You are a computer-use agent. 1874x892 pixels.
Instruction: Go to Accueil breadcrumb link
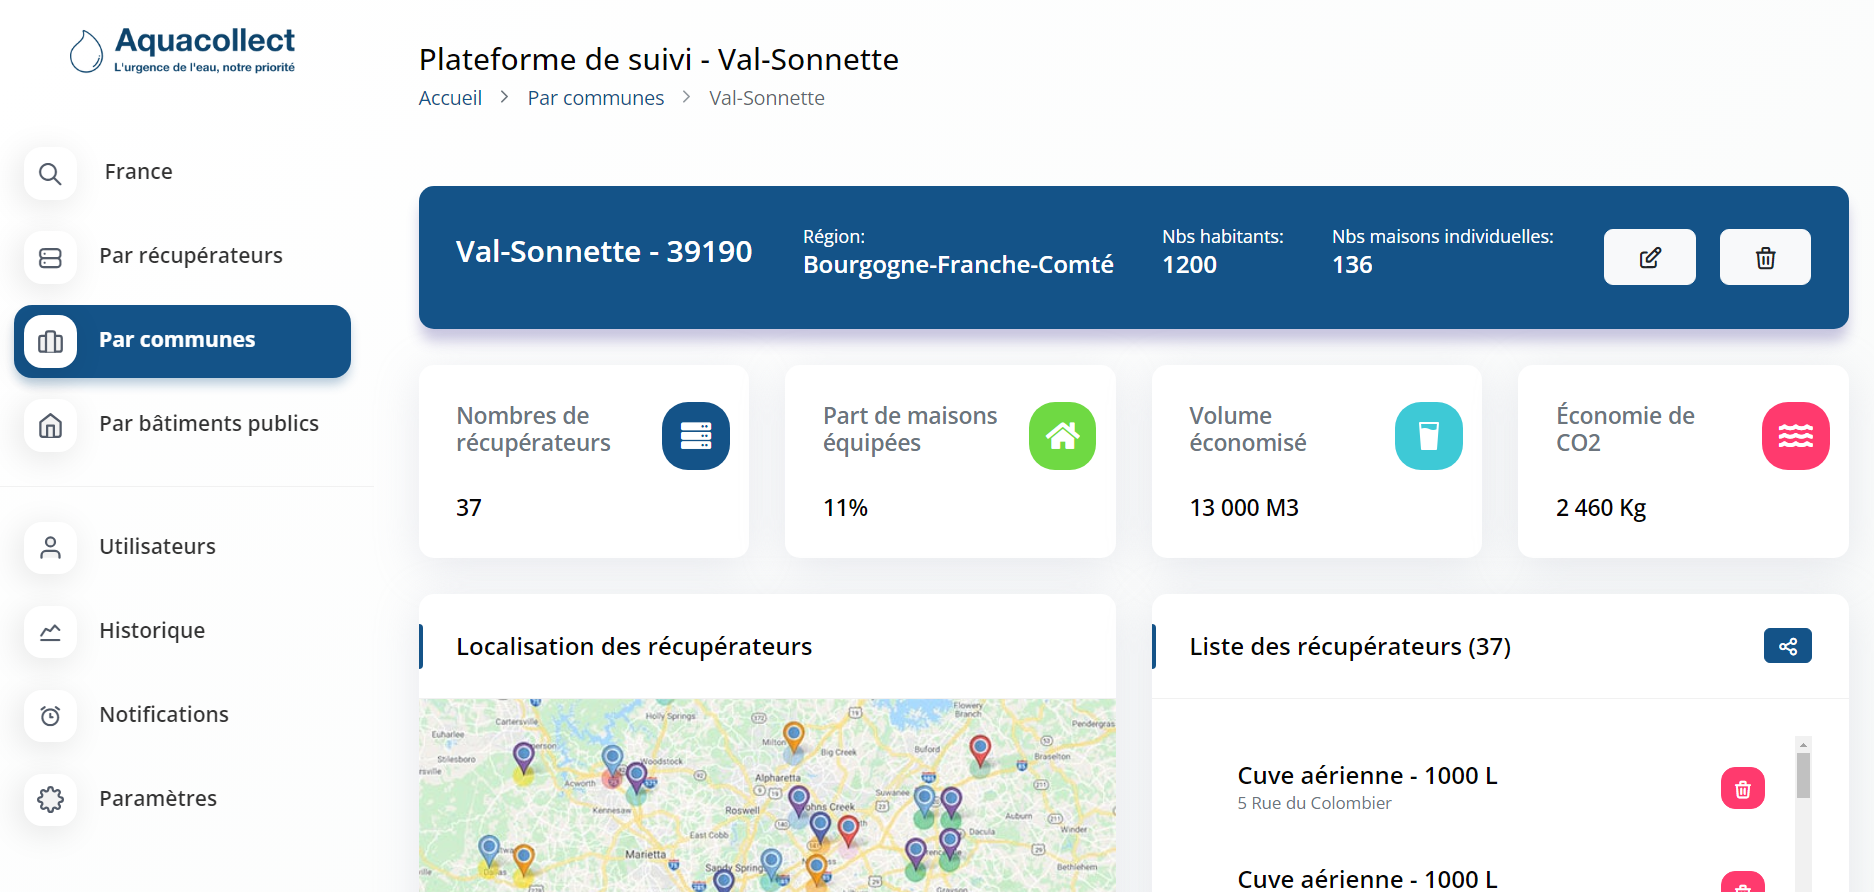(x=450, y=98)
